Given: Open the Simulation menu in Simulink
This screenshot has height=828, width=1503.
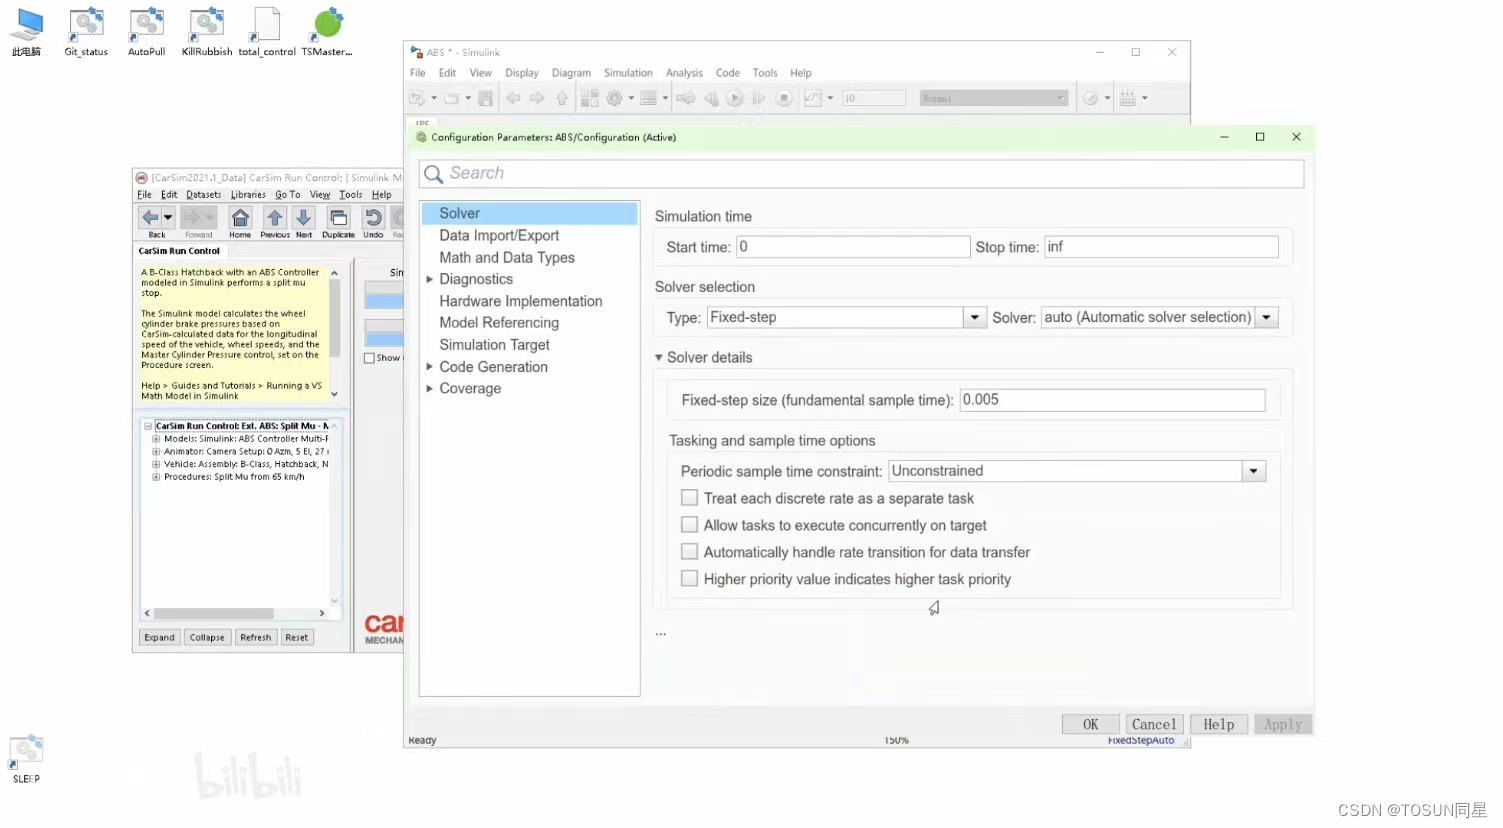Looking at the screenshot, I should coord(628,73).
